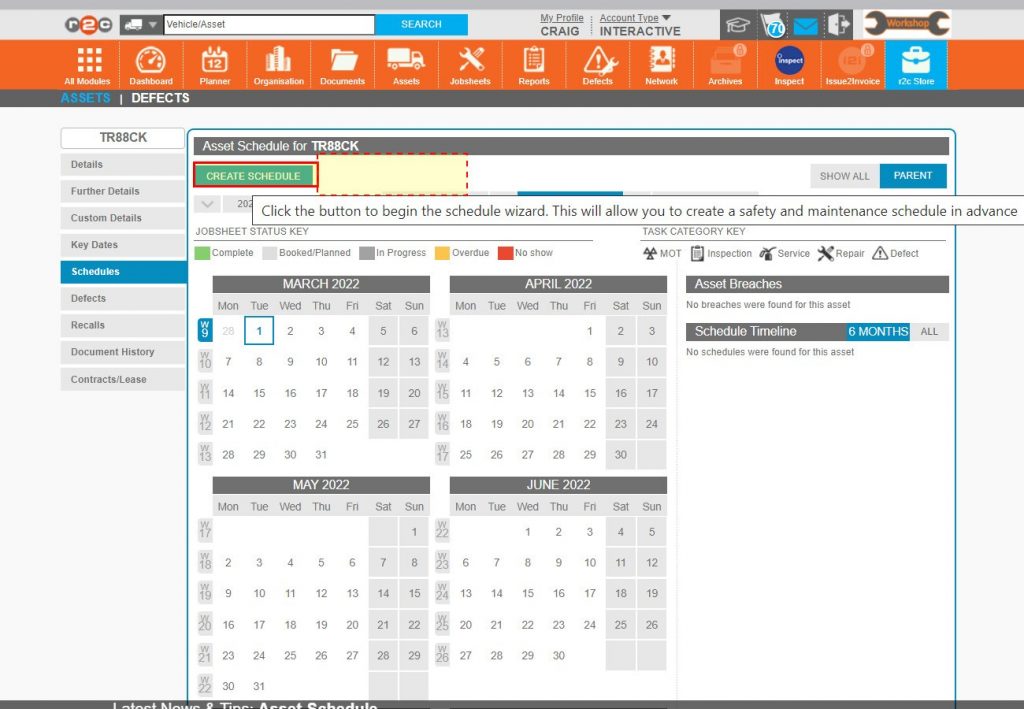
Task: Switch Schedule Timeline to 6 MONTHS
Action: [878, 331]
